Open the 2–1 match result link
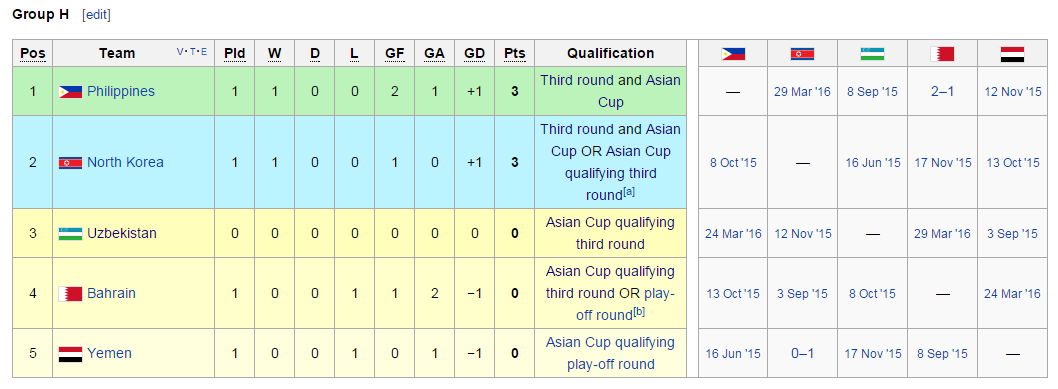Screen dimensions: 1058x389 (943, 91)
